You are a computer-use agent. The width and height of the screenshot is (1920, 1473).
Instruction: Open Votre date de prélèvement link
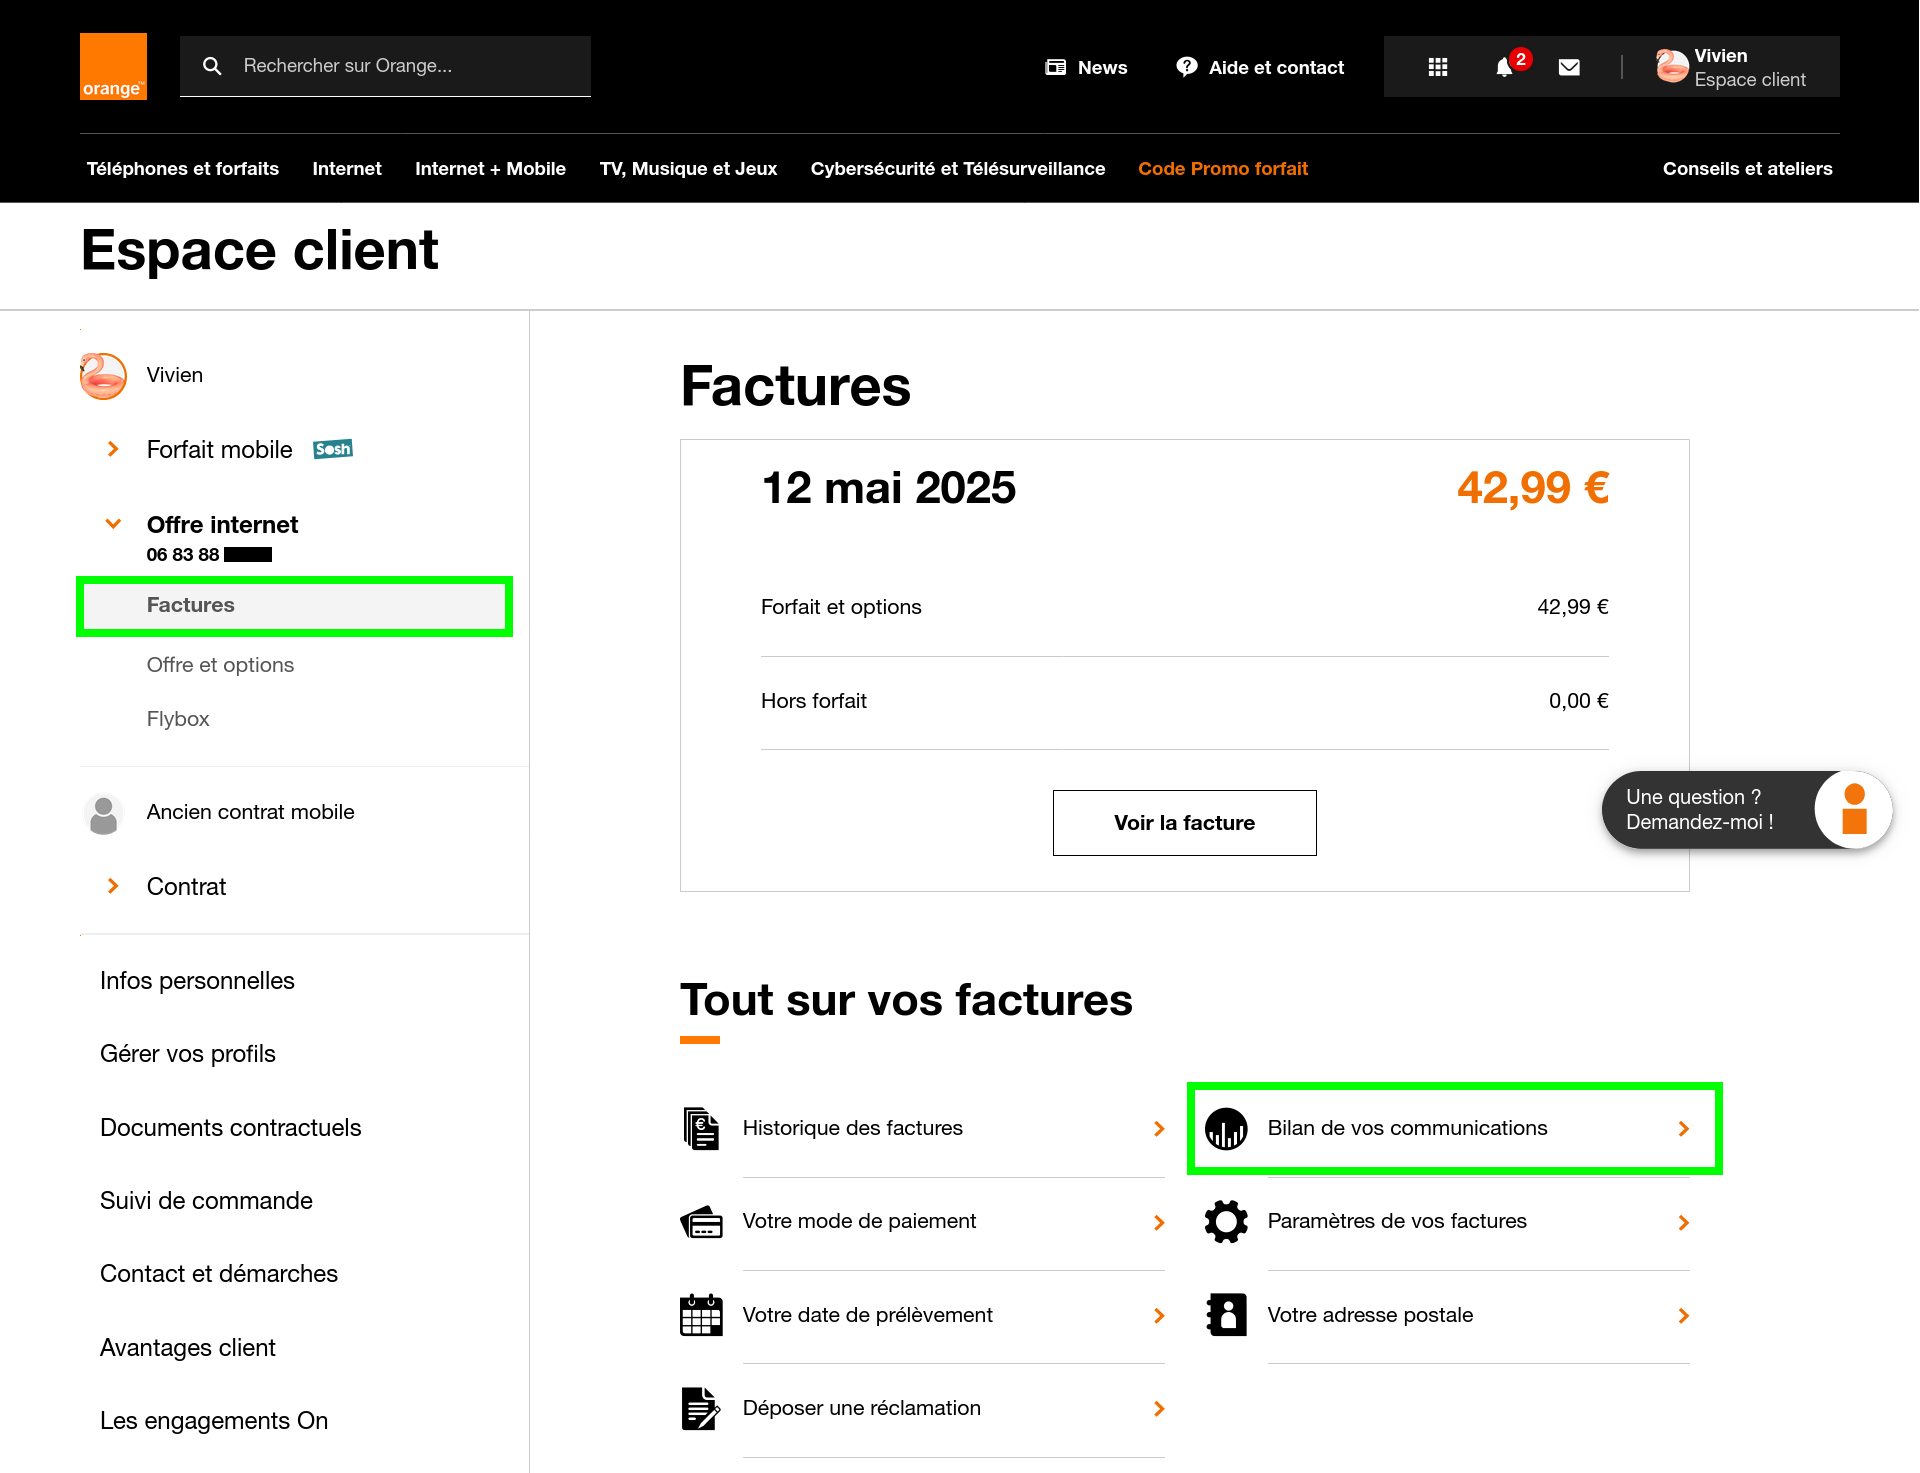pyautogui.click(x=867, y=1315)
